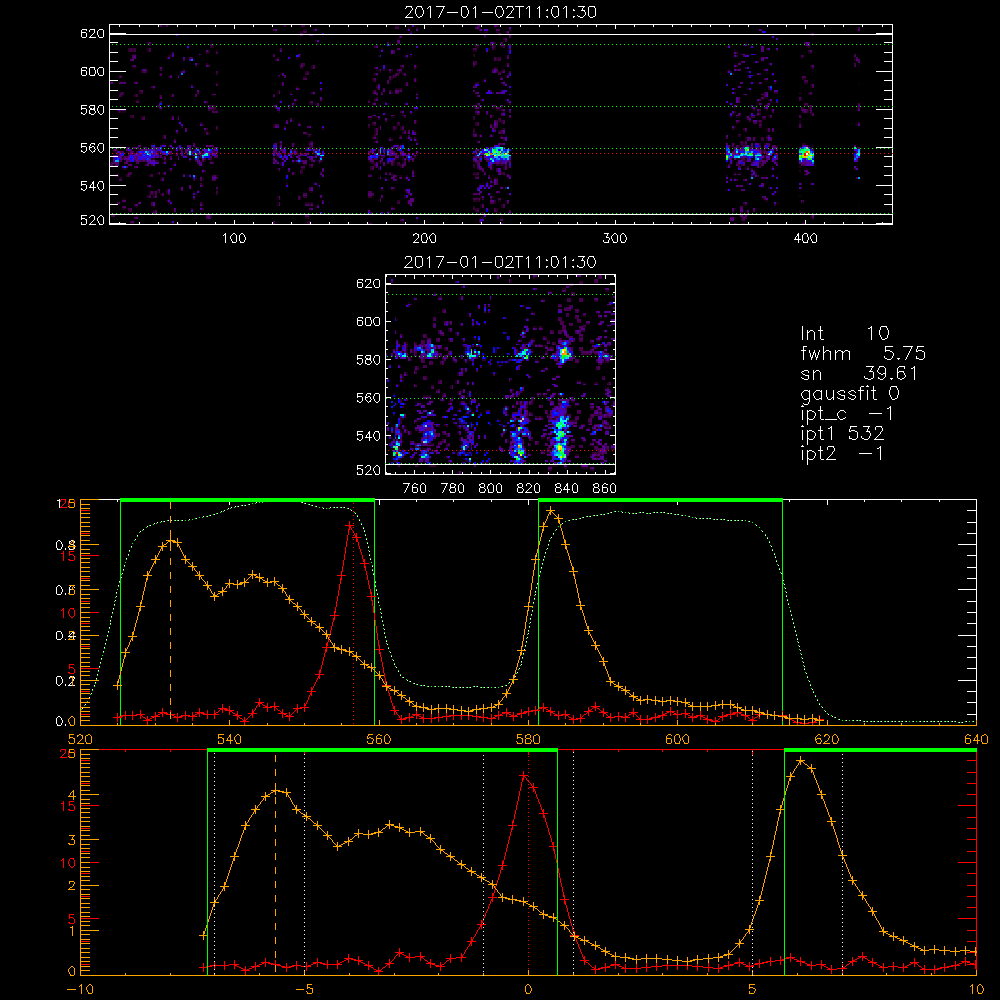This screenshot has height=1000, width=1000.
Task: Select the 'sn 39.61' value line
Action: click(859, 373)
